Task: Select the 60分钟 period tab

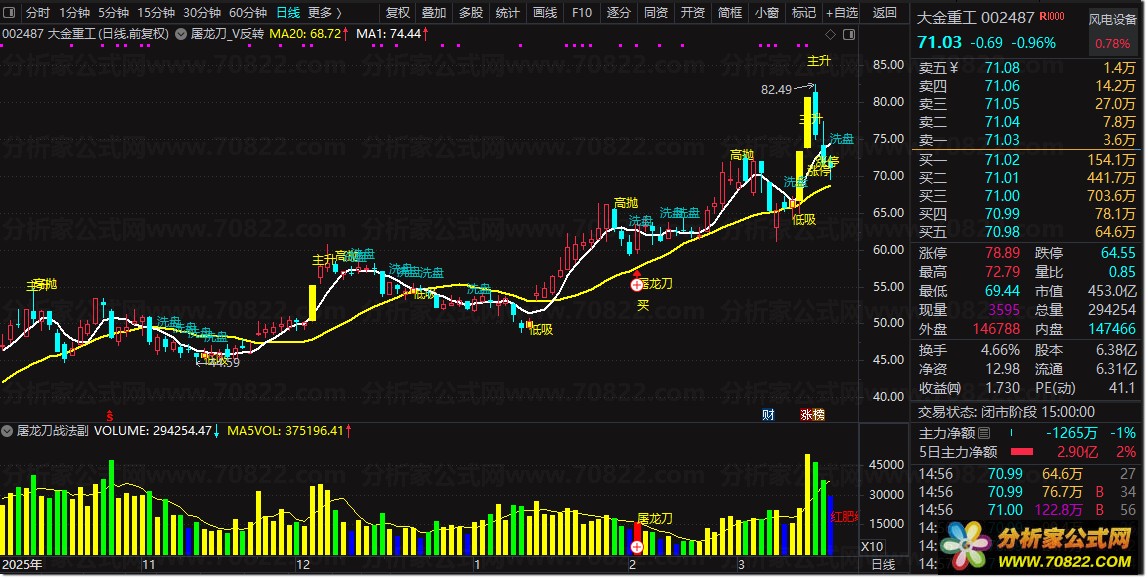Action: tap(248, 12)
